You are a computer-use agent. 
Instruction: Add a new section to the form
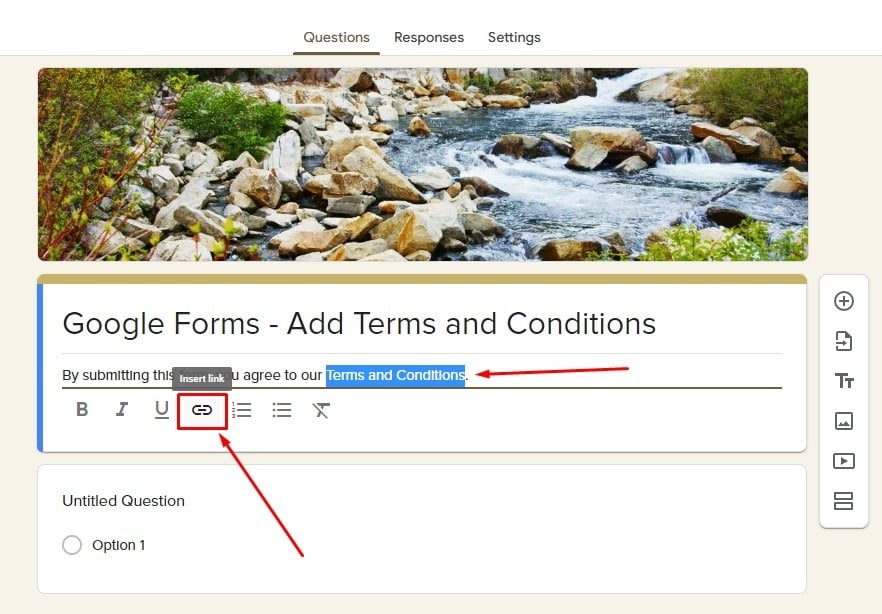pos(844,501)
